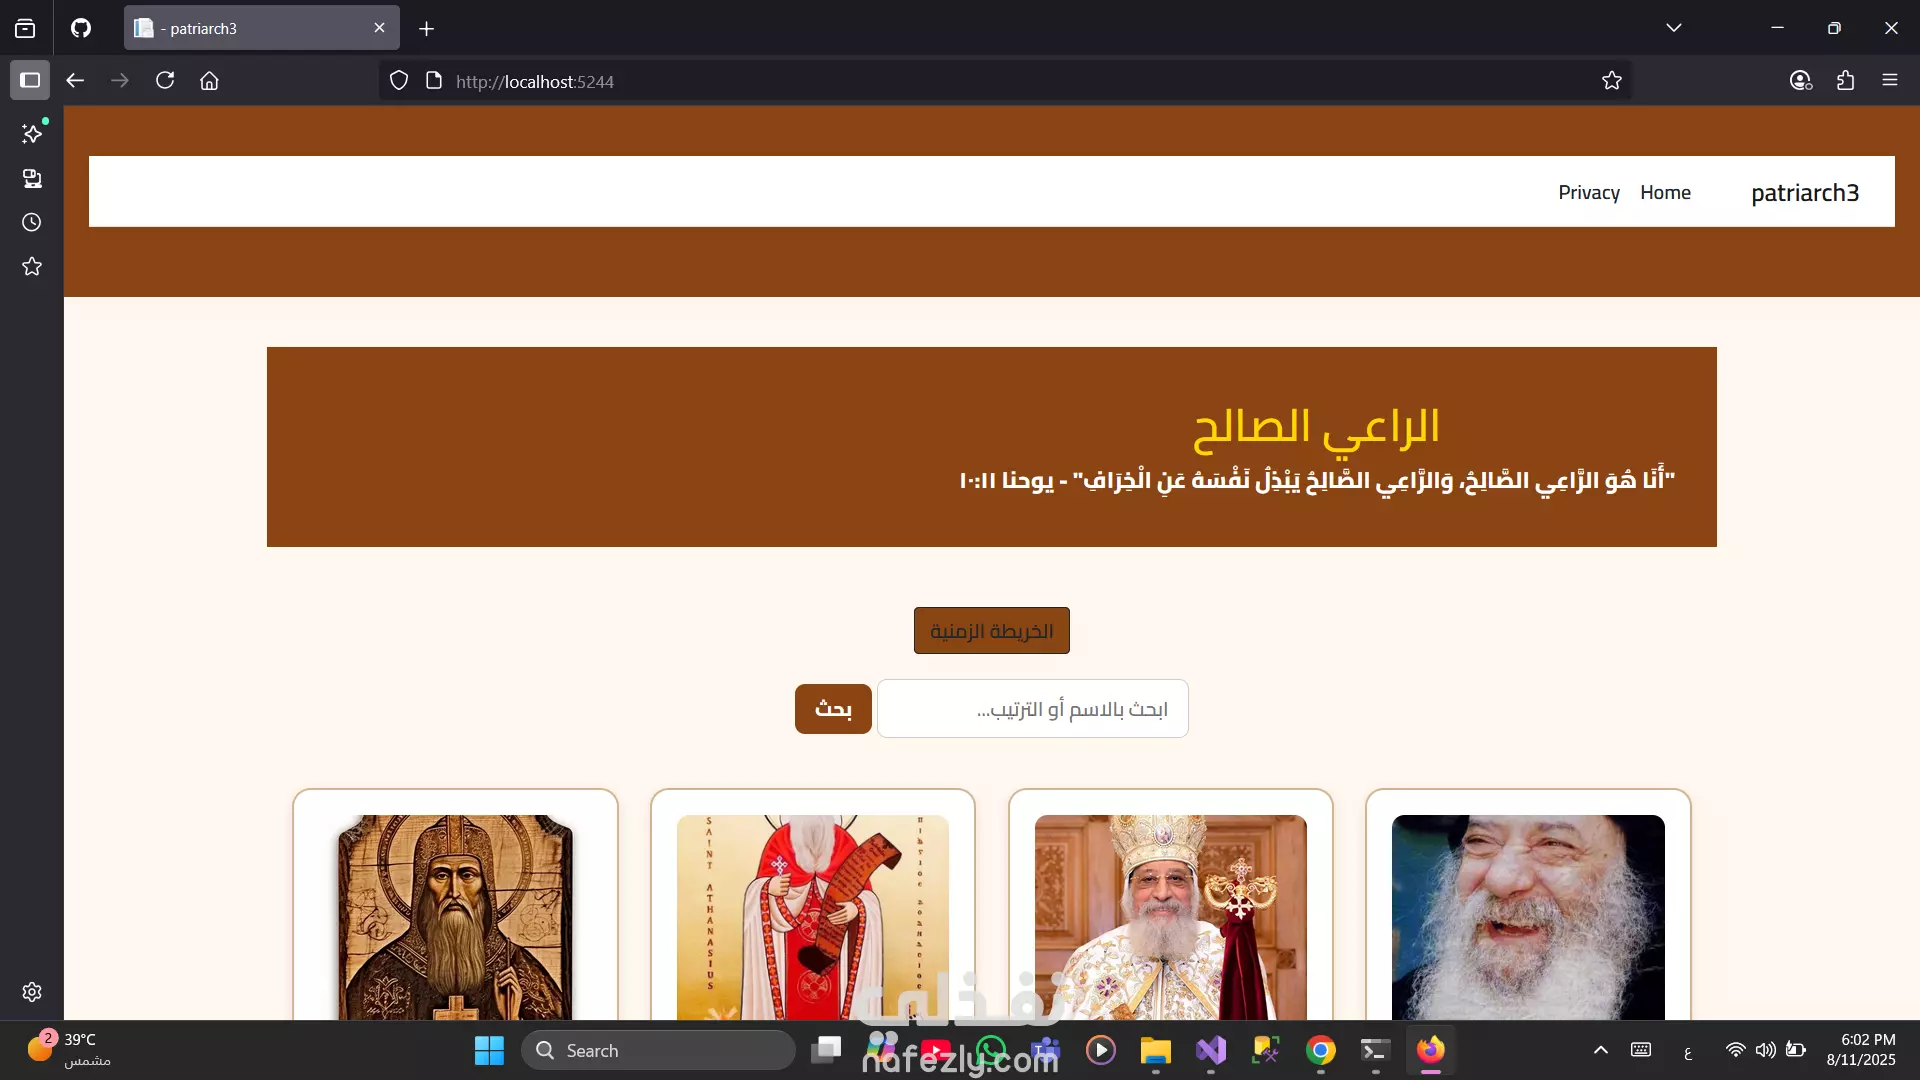
Task: Open the Wi-Fi network tray icon
Action: tap(1736, 1050)
